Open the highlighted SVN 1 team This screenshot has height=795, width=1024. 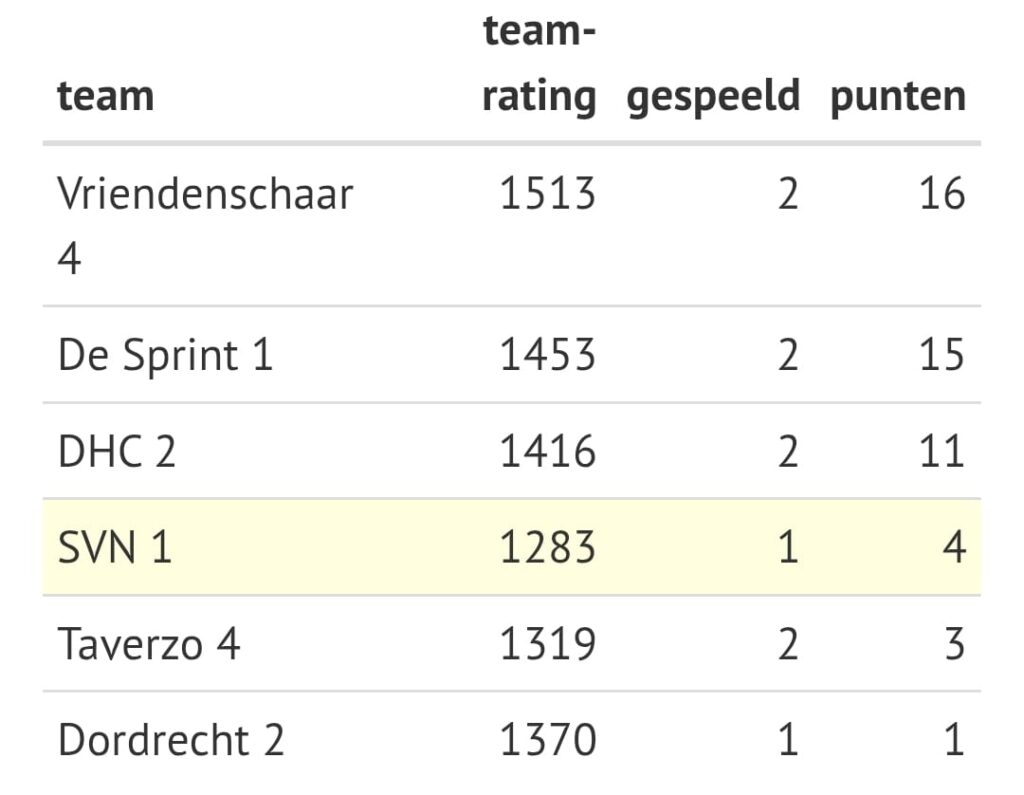pos(115,547)
